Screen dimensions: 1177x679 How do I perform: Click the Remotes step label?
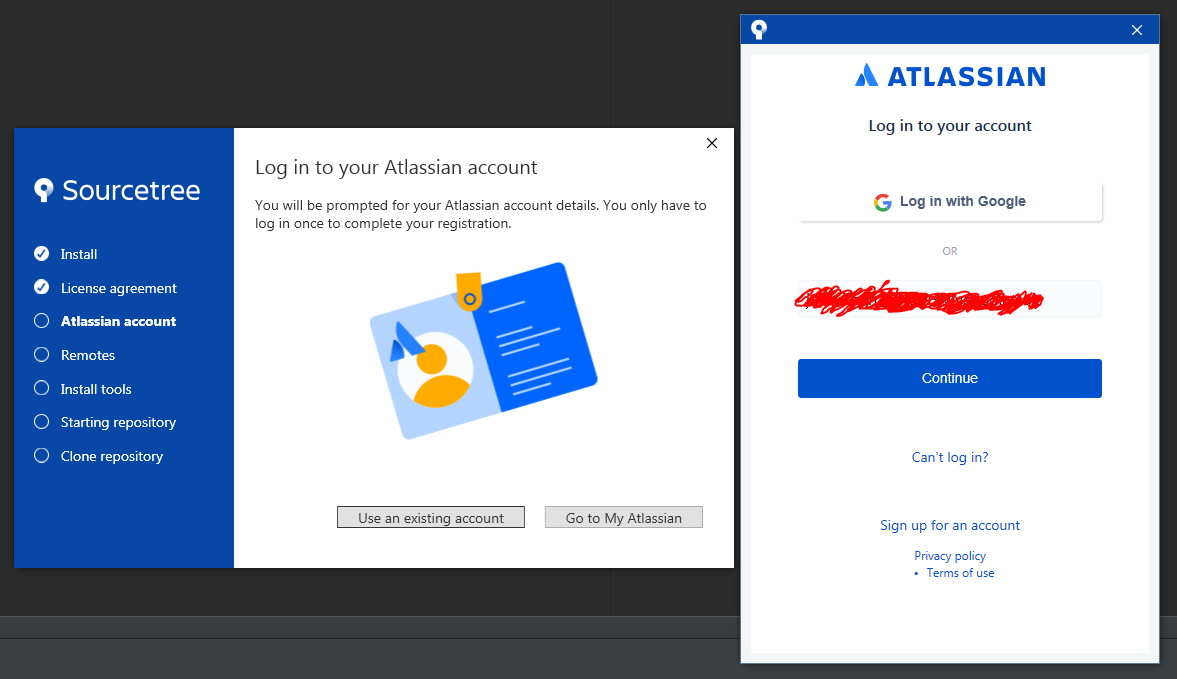(88, 355)
